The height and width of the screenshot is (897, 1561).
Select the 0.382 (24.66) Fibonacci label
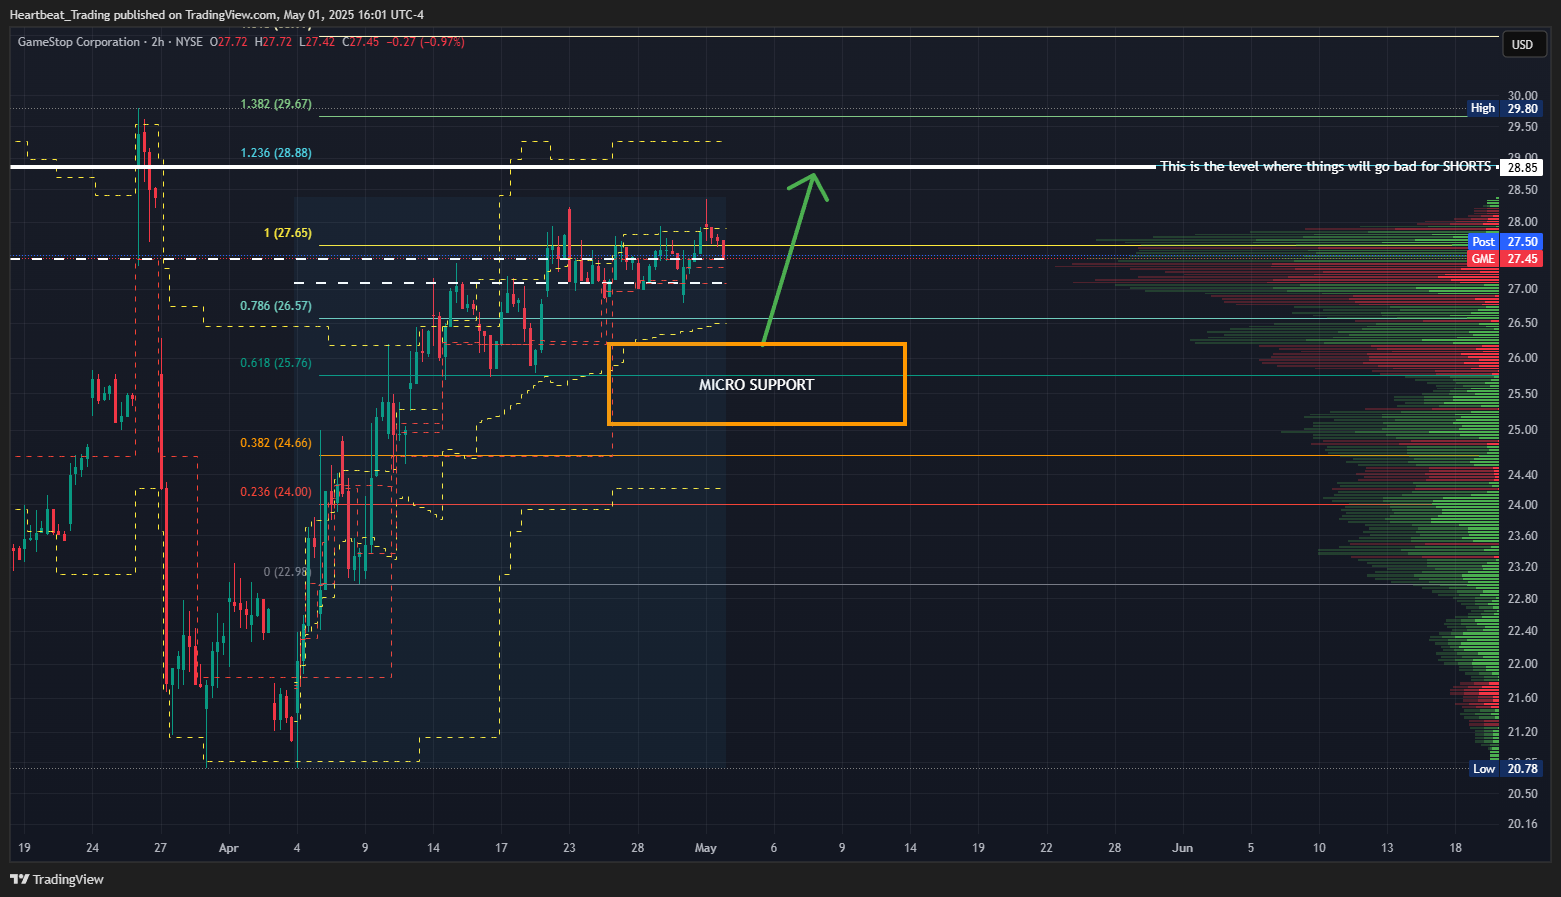pos(276,443)
